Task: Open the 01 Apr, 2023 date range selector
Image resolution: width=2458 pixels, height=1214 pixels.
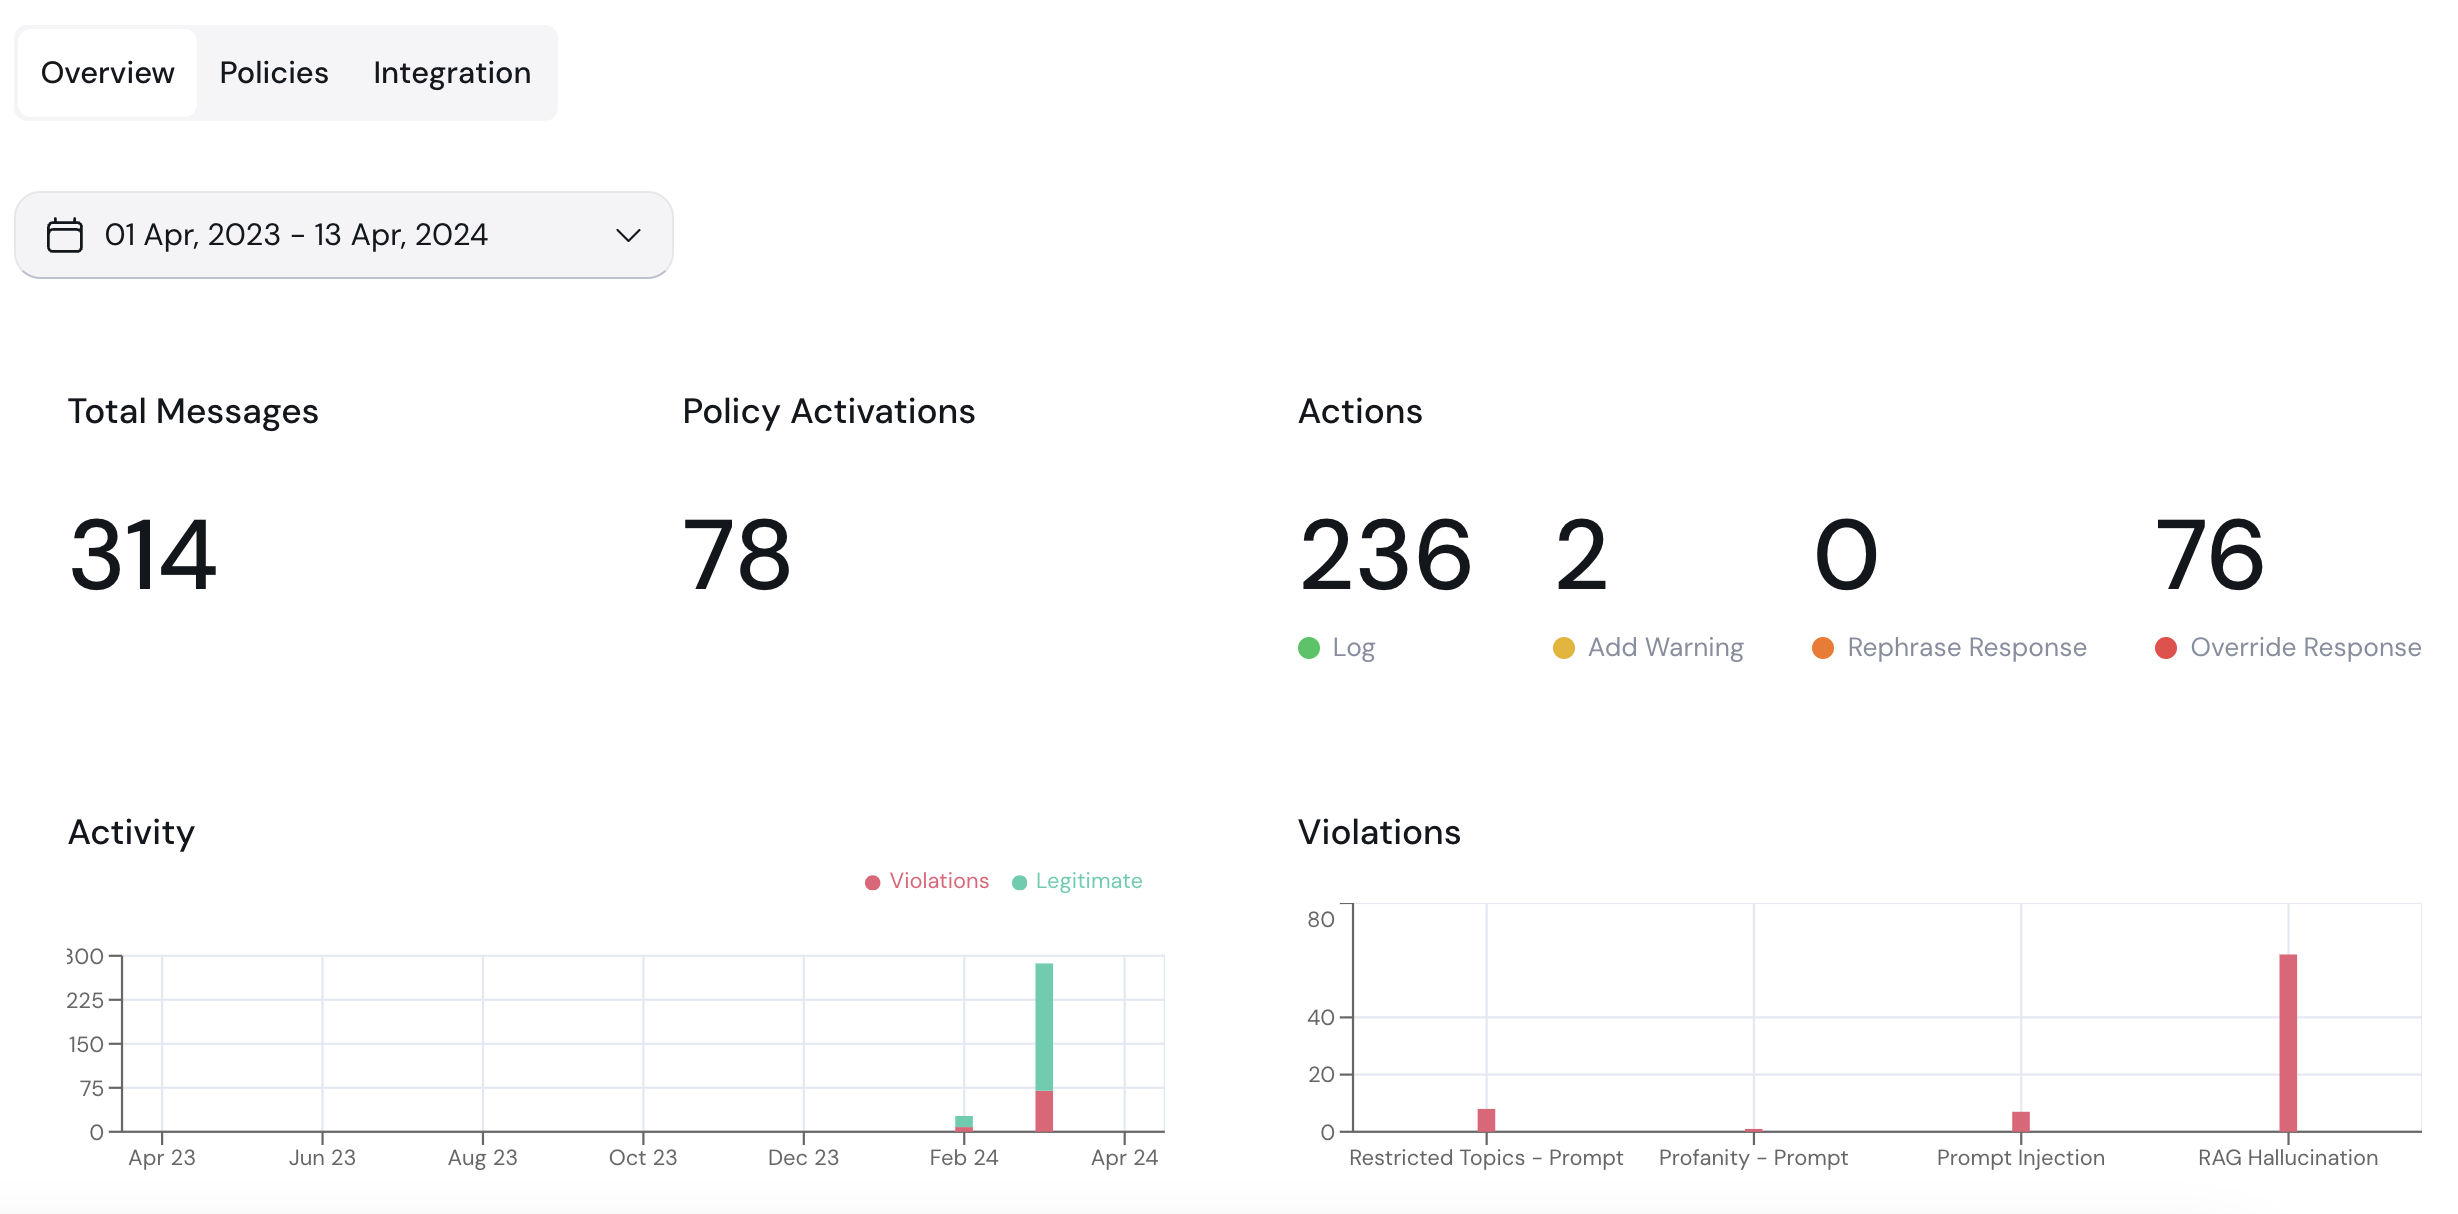Action: tap(296, 235)
